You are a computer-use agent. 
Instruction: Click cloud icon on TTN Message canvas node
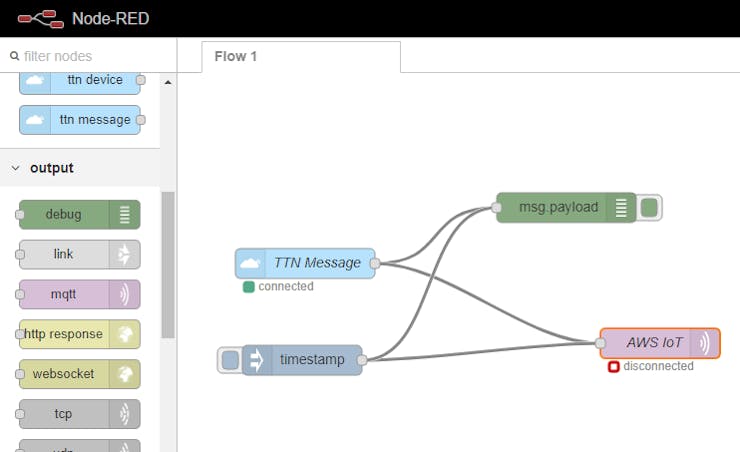pos(250,263)
